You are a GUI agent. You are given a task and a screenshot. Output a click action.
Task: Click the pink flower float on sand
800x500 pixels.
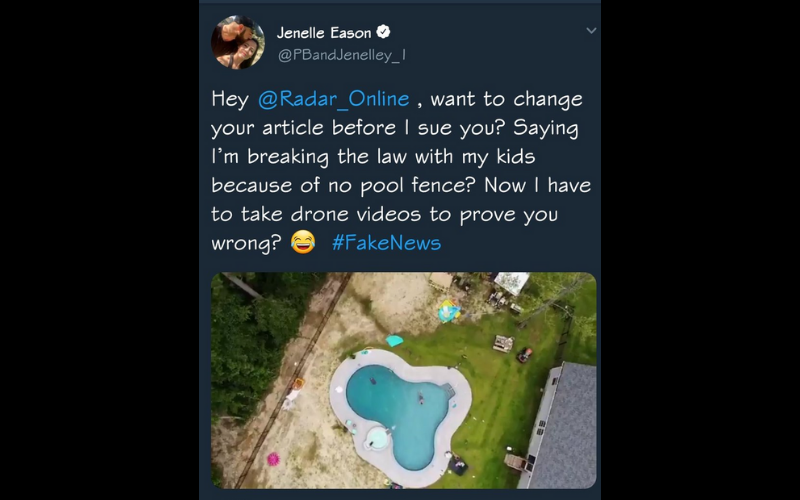pos(273,459)
